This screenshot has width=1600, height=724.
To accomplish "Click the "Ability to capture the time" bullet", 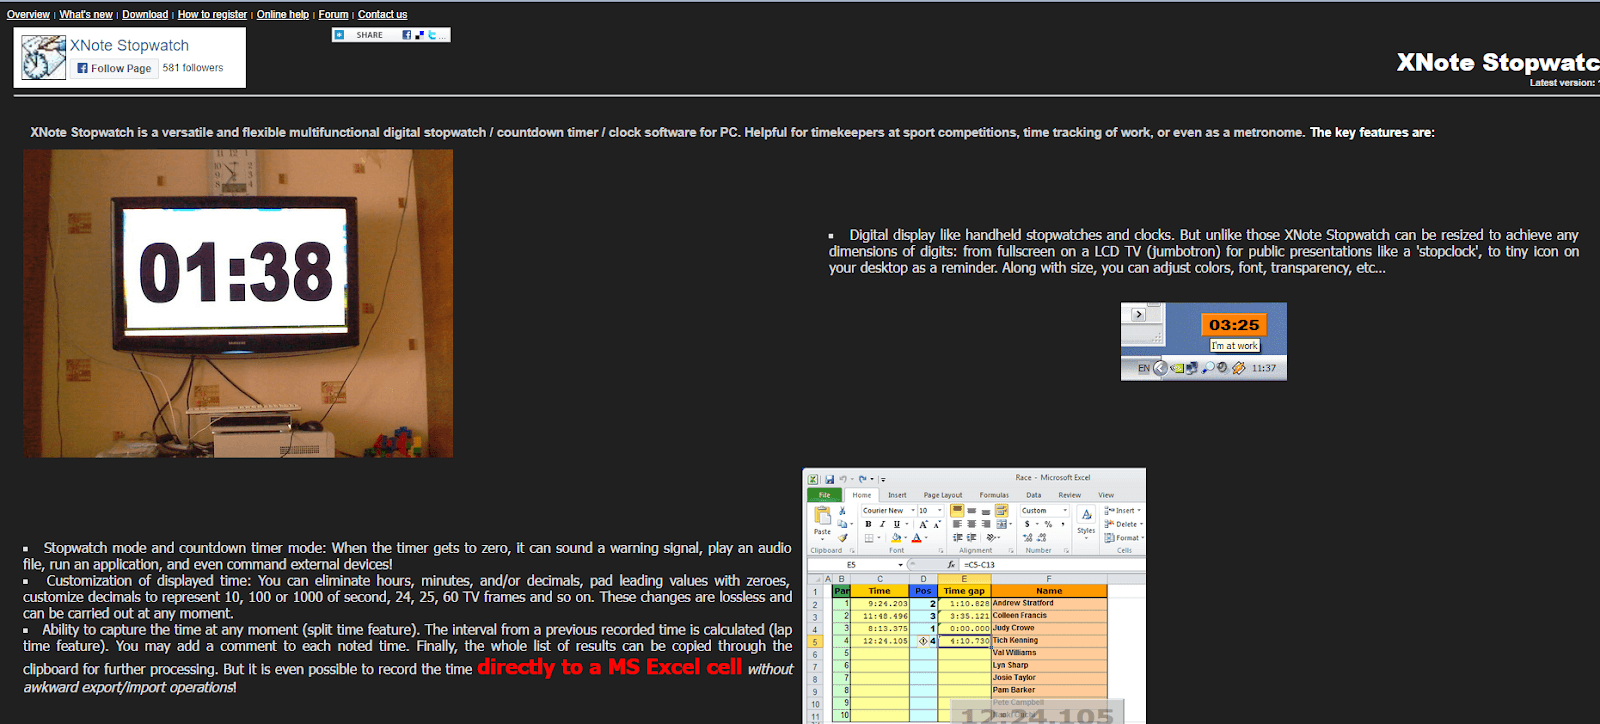I will (408, 658).
